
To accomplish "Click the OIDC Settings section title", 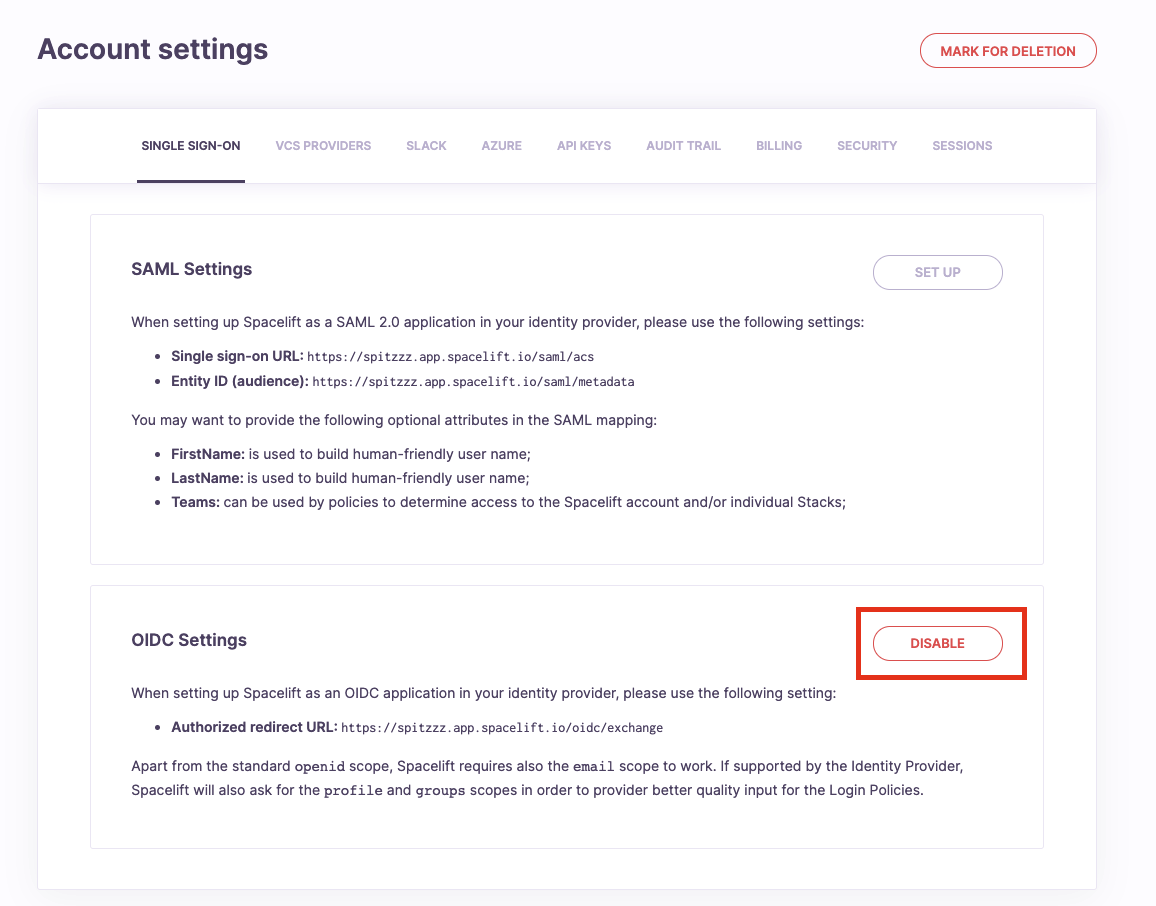I will point(189,640).
